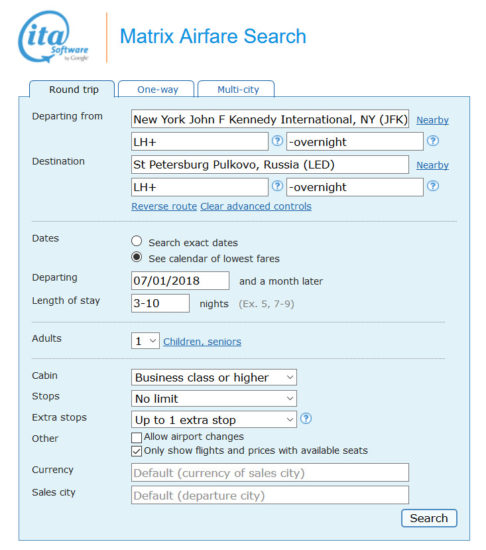Image resolution: width=486 pixels, height=550 pixels.
Task: Open the Adults count dropdown
Action: pyautogui.click(x=145, y=341)
